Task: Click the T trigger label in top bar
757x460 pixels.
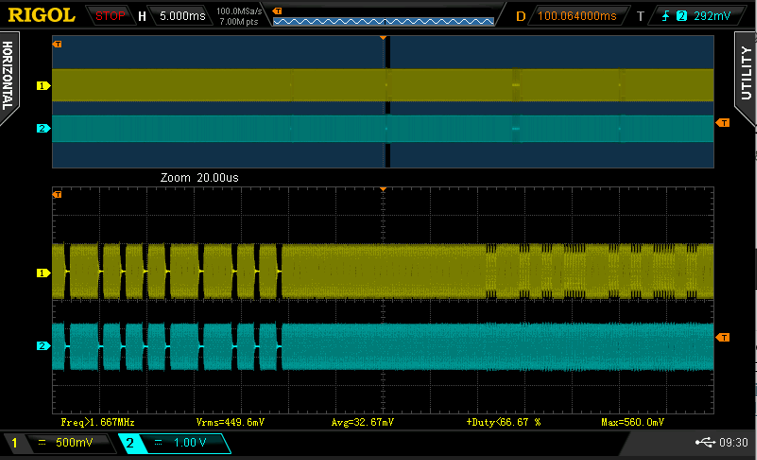Action: pyautogui.click(x=640, y=16)
